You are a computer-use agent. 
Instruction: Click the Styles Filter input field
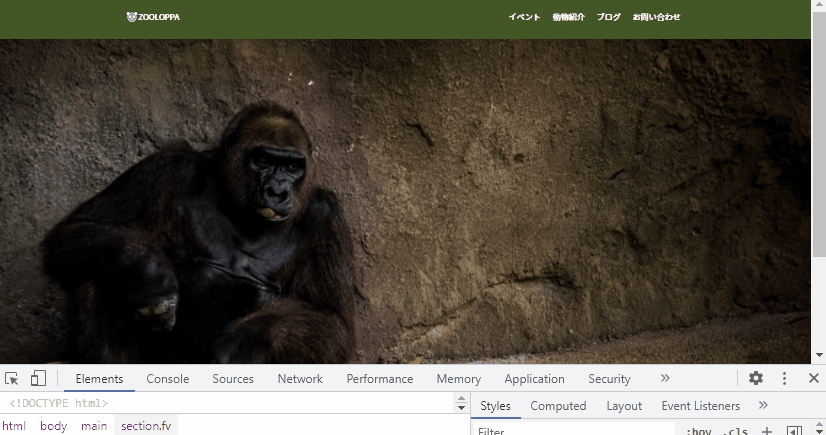point(574,430)
